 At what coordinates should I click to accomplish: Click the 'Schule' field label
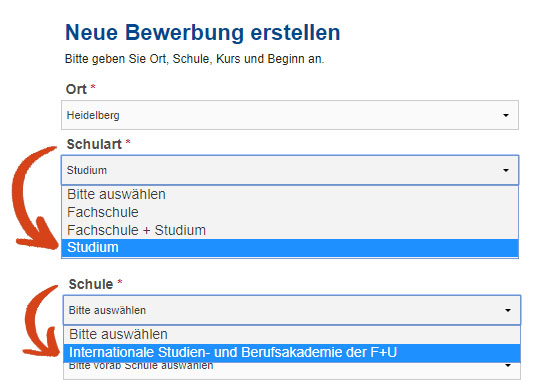[x=91, y=284]
